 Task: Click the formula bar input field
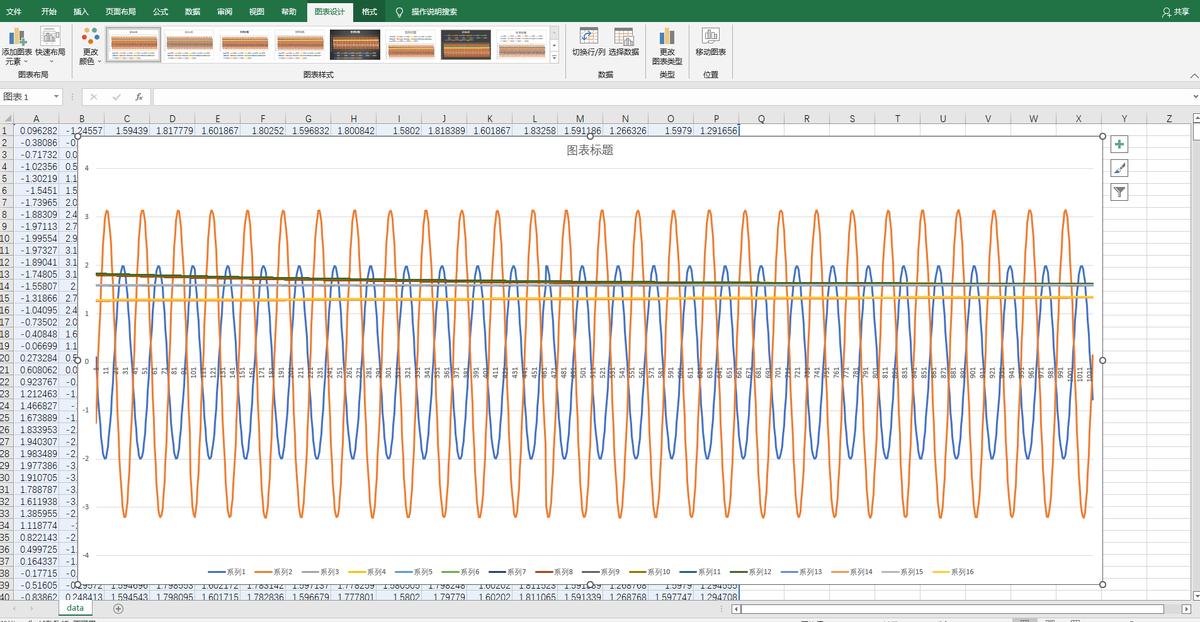coord(600,97)
